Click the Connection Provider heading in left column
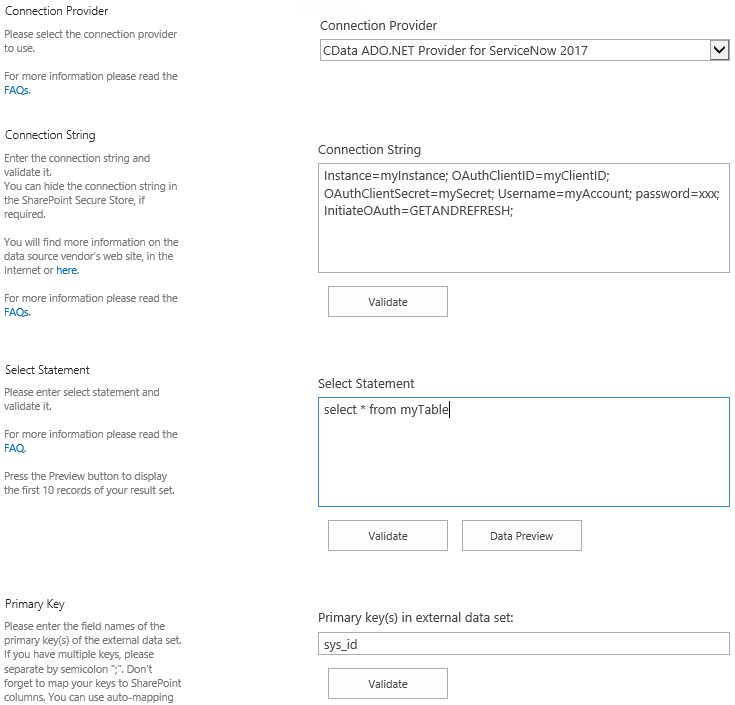The height and width of the screenshot is (705, 735). coord(57,11)
